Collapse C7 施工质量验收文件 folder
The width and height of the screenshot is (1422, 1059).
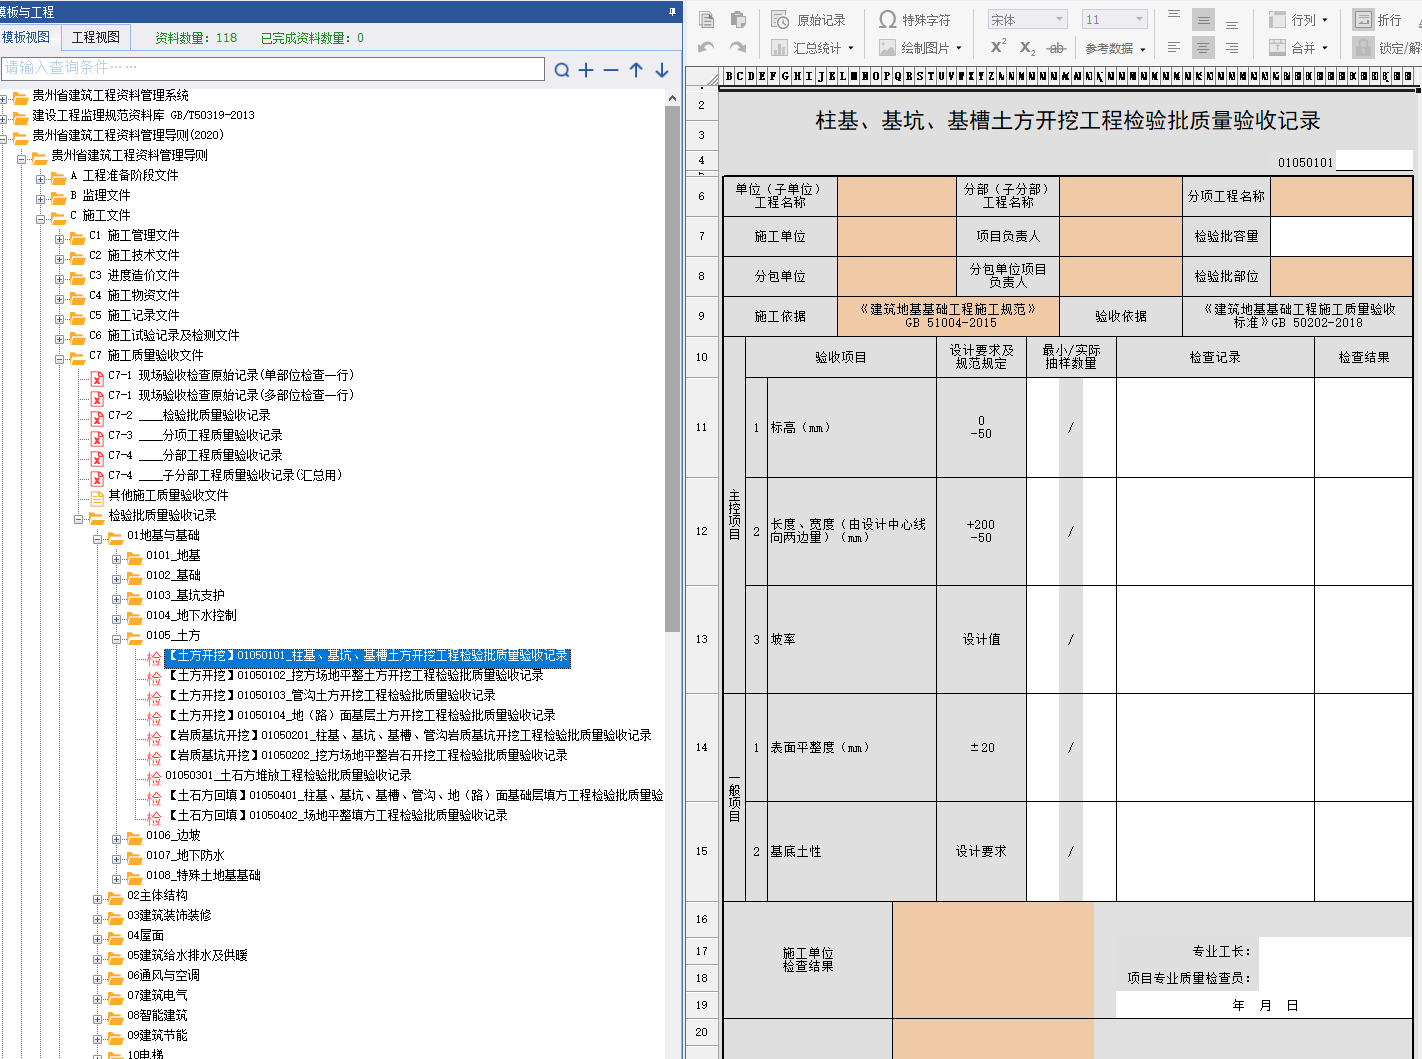coord(60,359)
